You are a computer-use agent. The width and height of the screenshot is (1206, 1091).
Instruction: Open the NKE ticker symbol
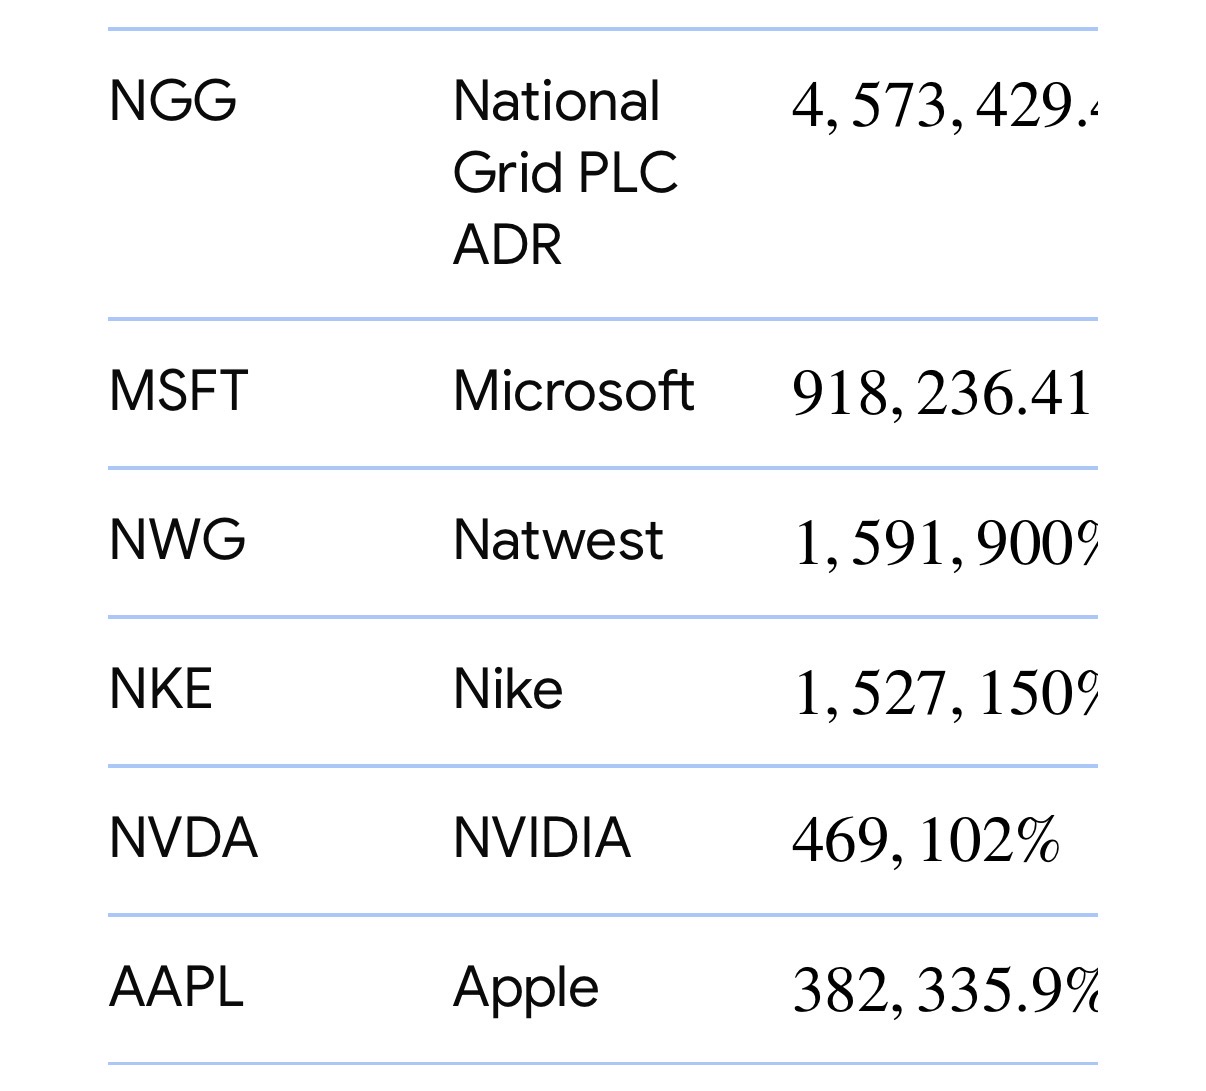[161, 689]
